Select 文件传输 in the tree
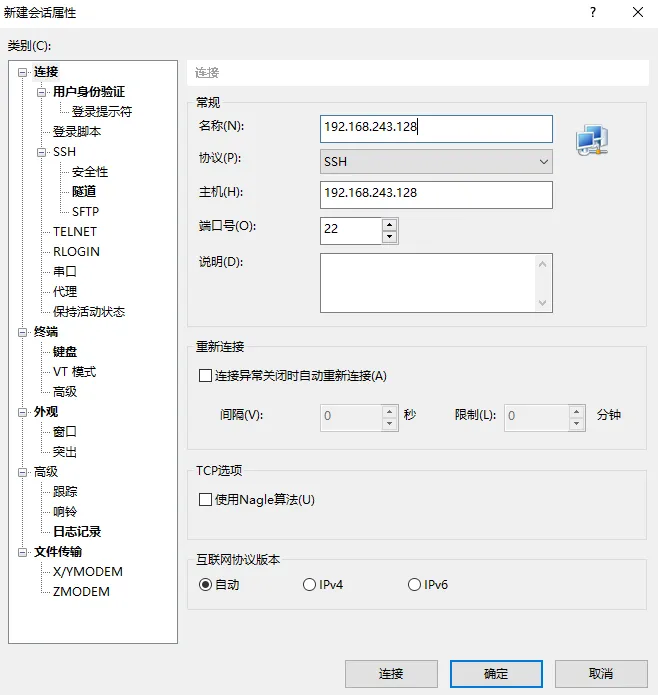 pyautogui.click(x=58, y=552)
